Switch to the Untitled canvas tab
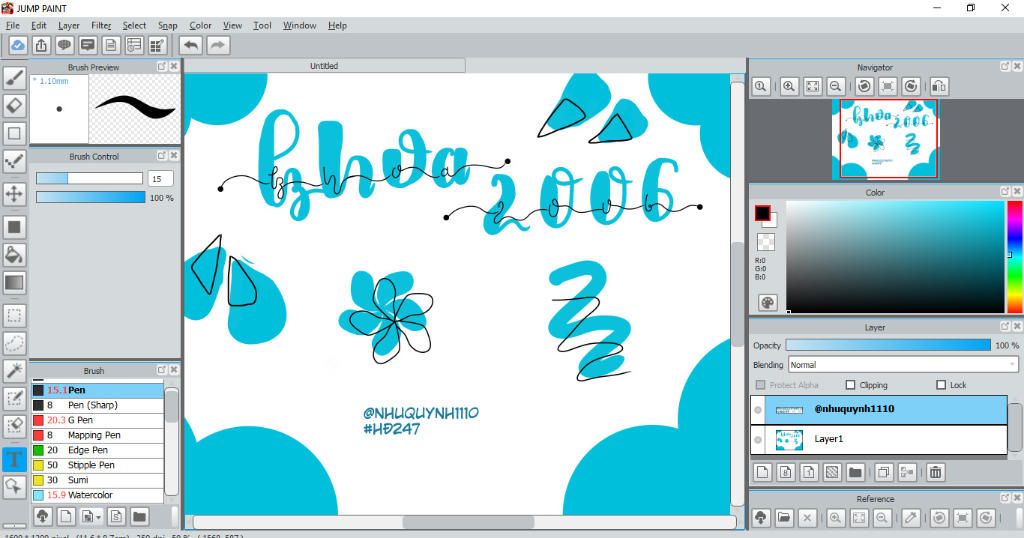The height and width of the screenshot is (538, 1024). (x=324, y=66)
